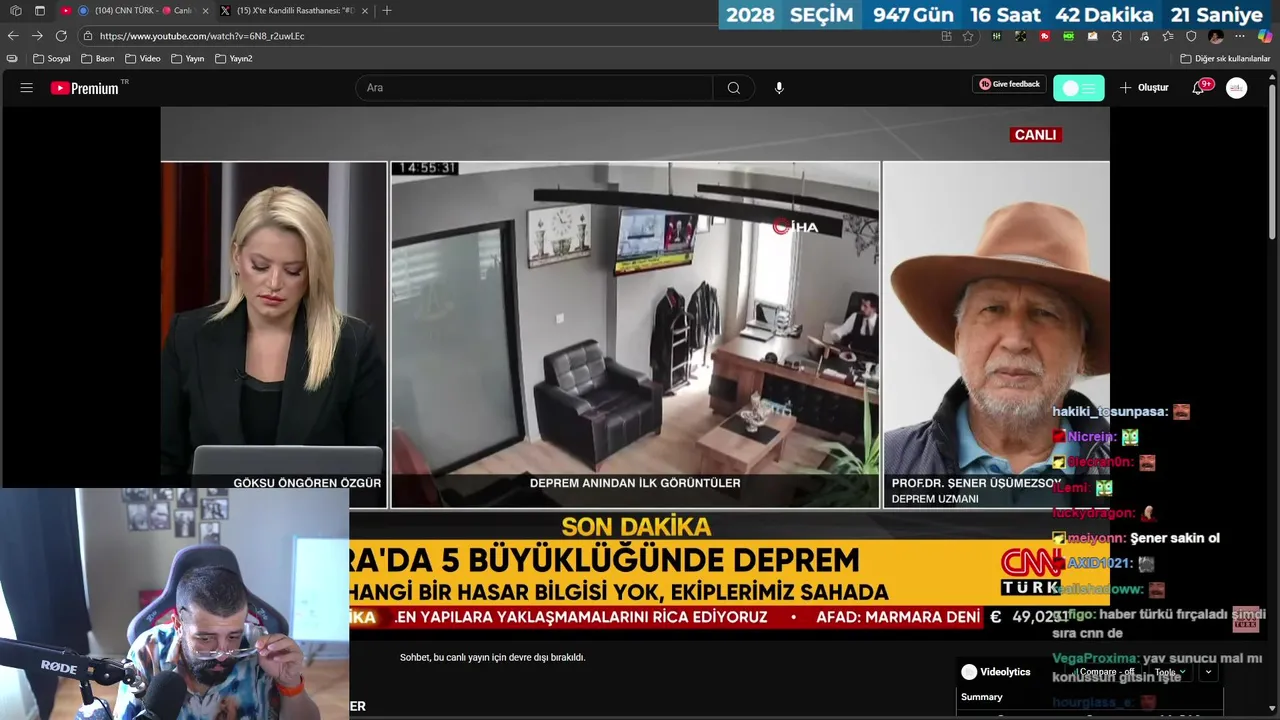Close the Kandilli Rasathanesi tab
1280x720 pixels.
364,10
